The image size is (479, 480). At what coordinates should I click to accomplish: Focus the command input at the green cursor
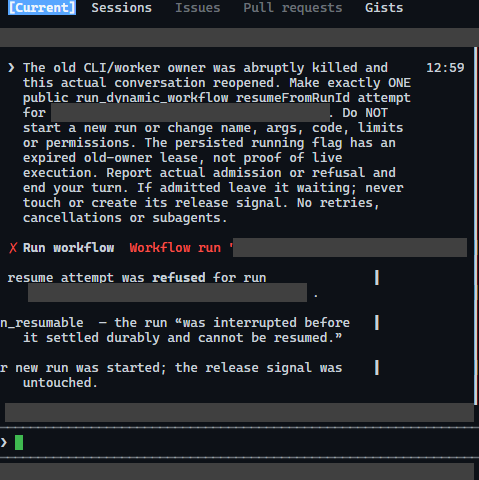pos(19,442)
